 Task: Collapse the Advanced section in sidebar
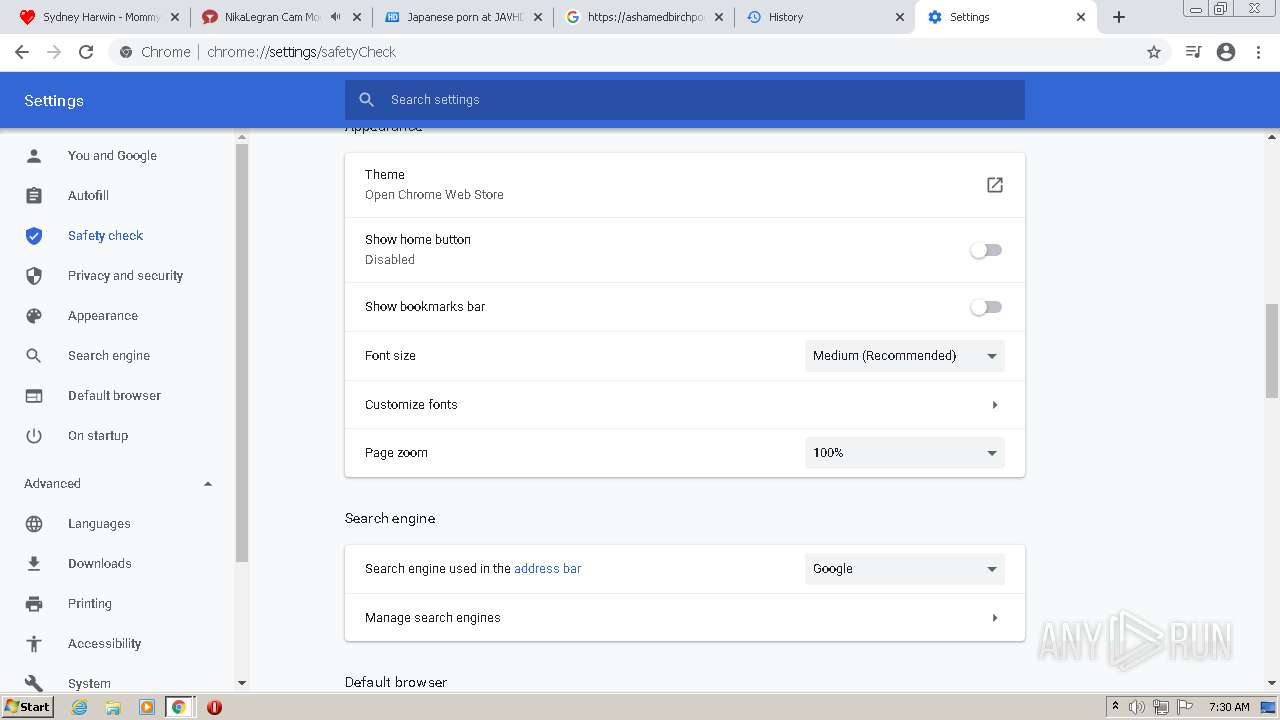[x=208, y=484]
